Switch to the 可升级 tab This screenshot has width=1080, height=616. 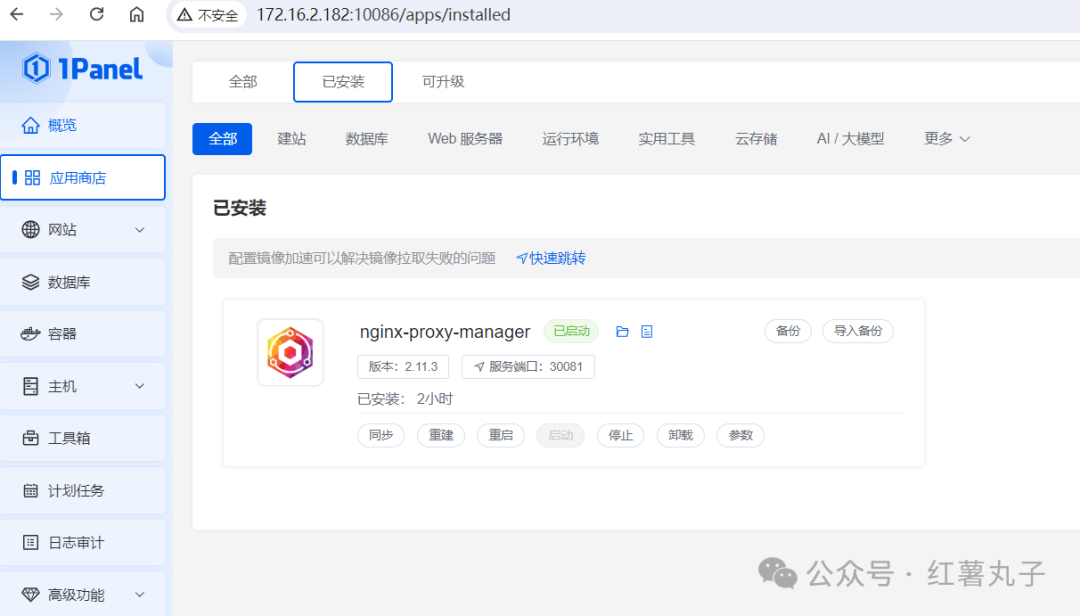pyautogui.click(x=443, y=82)
